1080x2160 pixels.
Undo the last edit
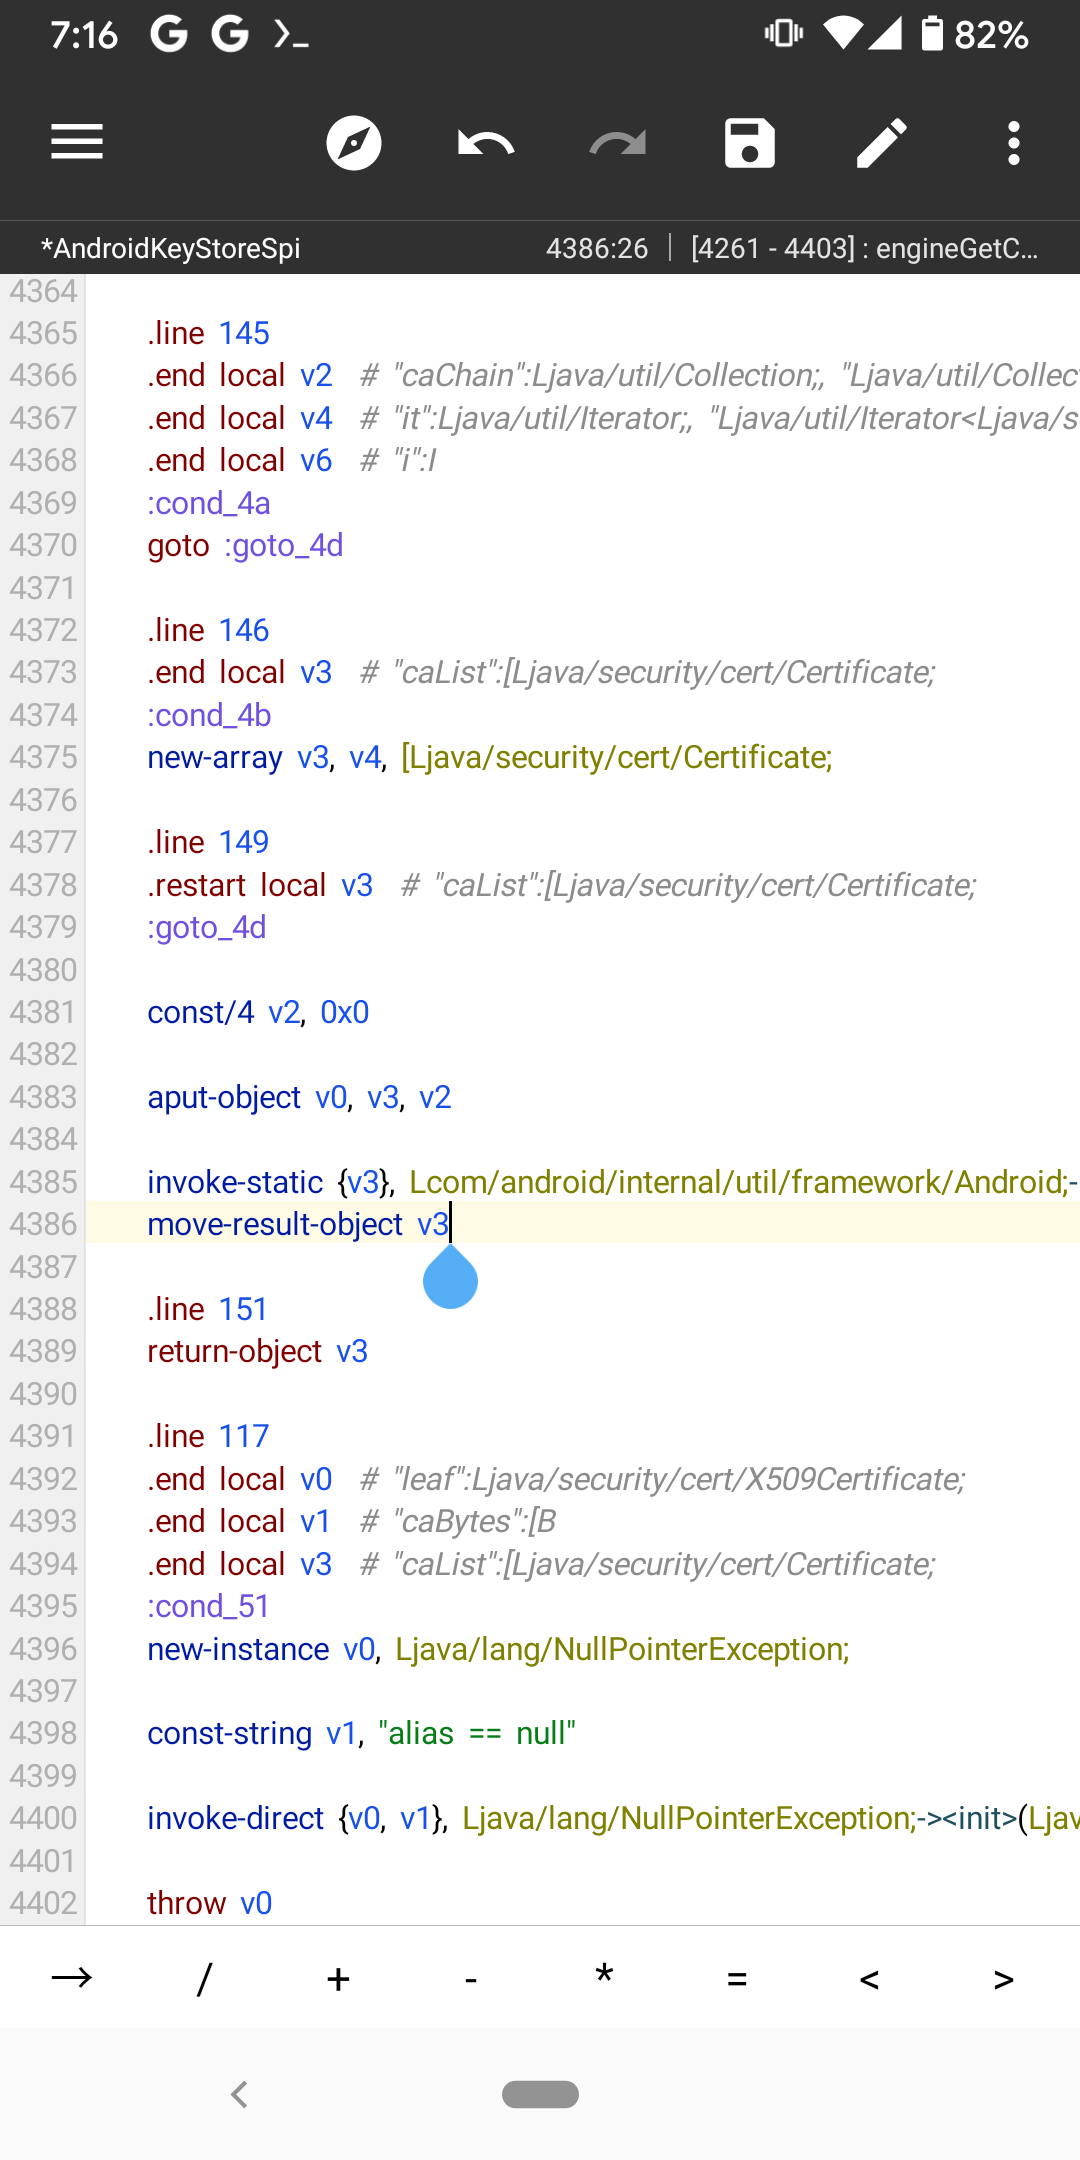pos(486,143)
